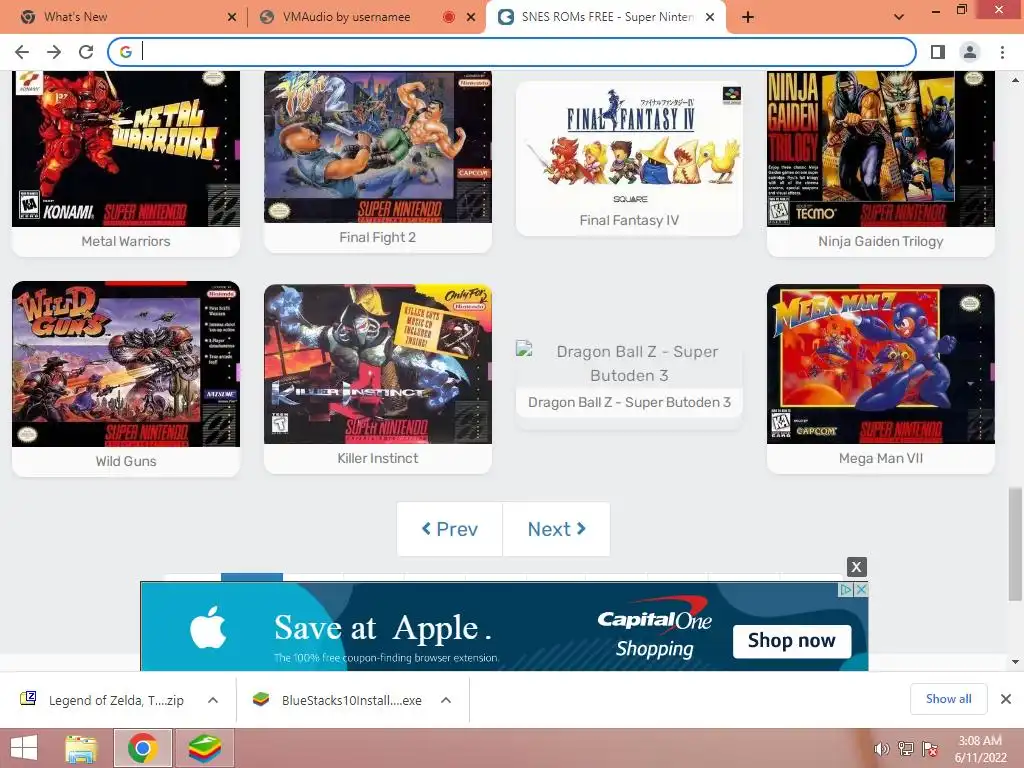Go back using the browser back arrow
Screen dimensions: 1024x768
[x=22, y=52]
